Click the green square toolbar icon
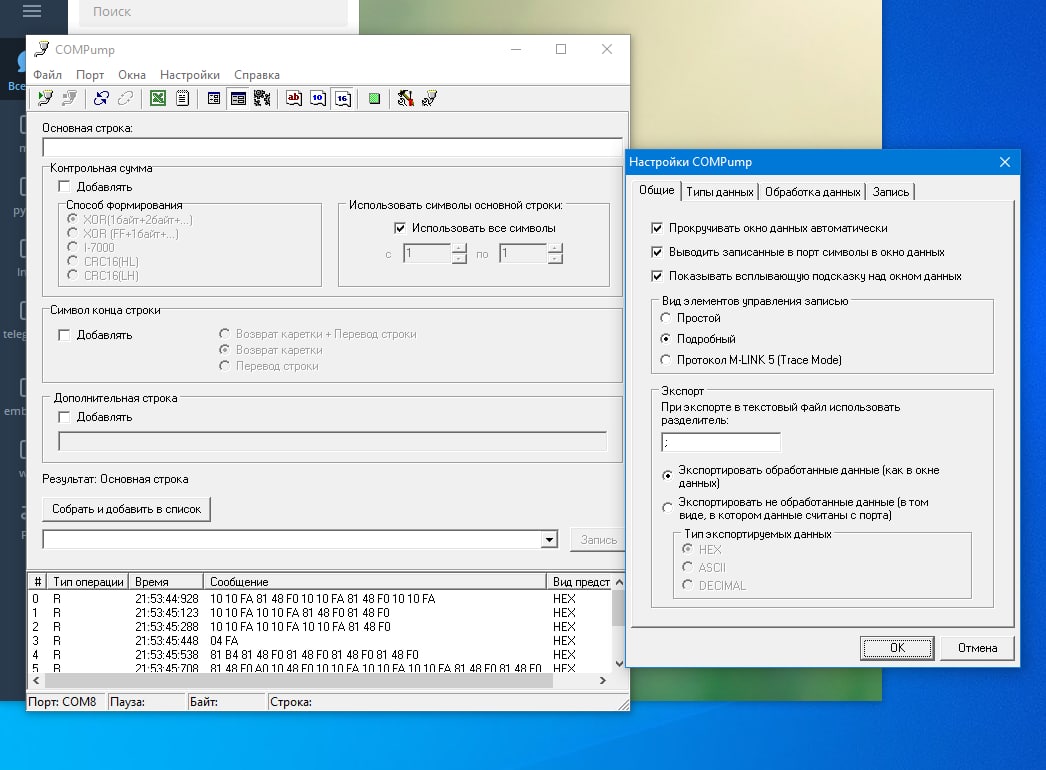This screenshot has width=1046, height=770. click(x=374, y=98)
